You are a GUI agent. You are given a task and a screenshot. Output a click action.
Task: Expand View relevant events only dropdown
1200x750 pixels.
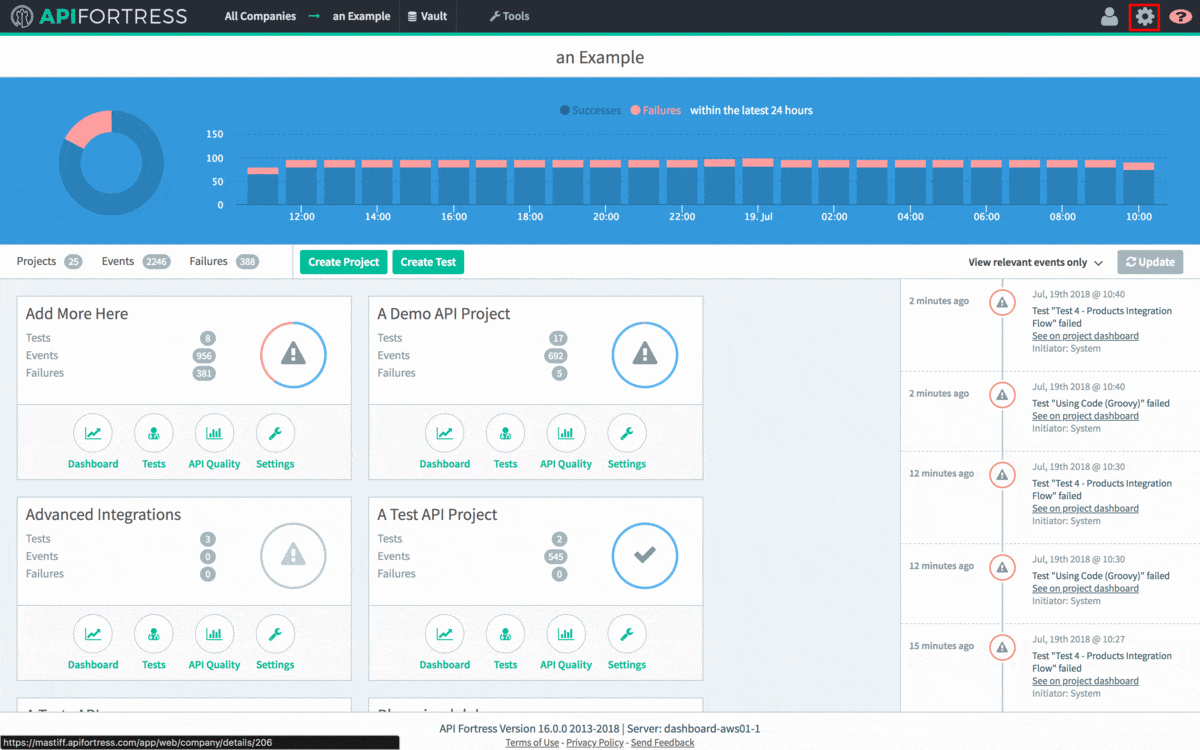pyautogui.click(x=1035, y=263)
